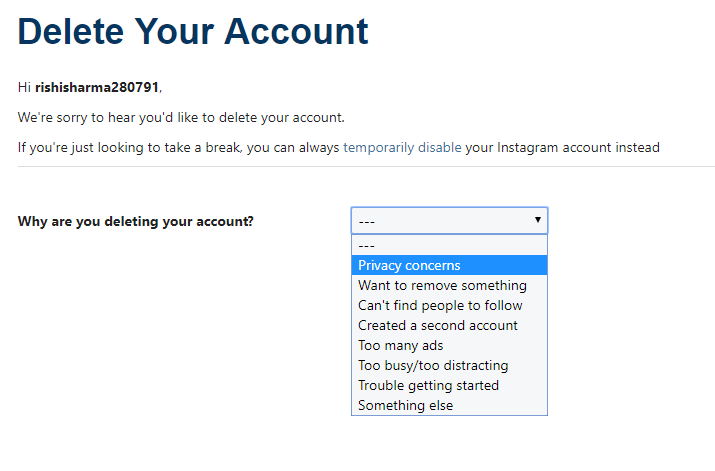Viewport: 715px width, 471px height.
Task: Click the "Delete Your Account" heading
Action: point(193,32)
